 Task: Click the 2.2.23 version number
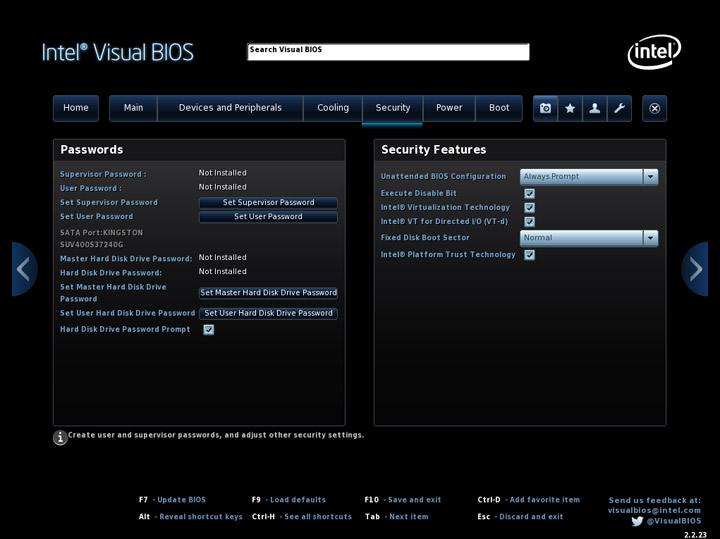695,534
